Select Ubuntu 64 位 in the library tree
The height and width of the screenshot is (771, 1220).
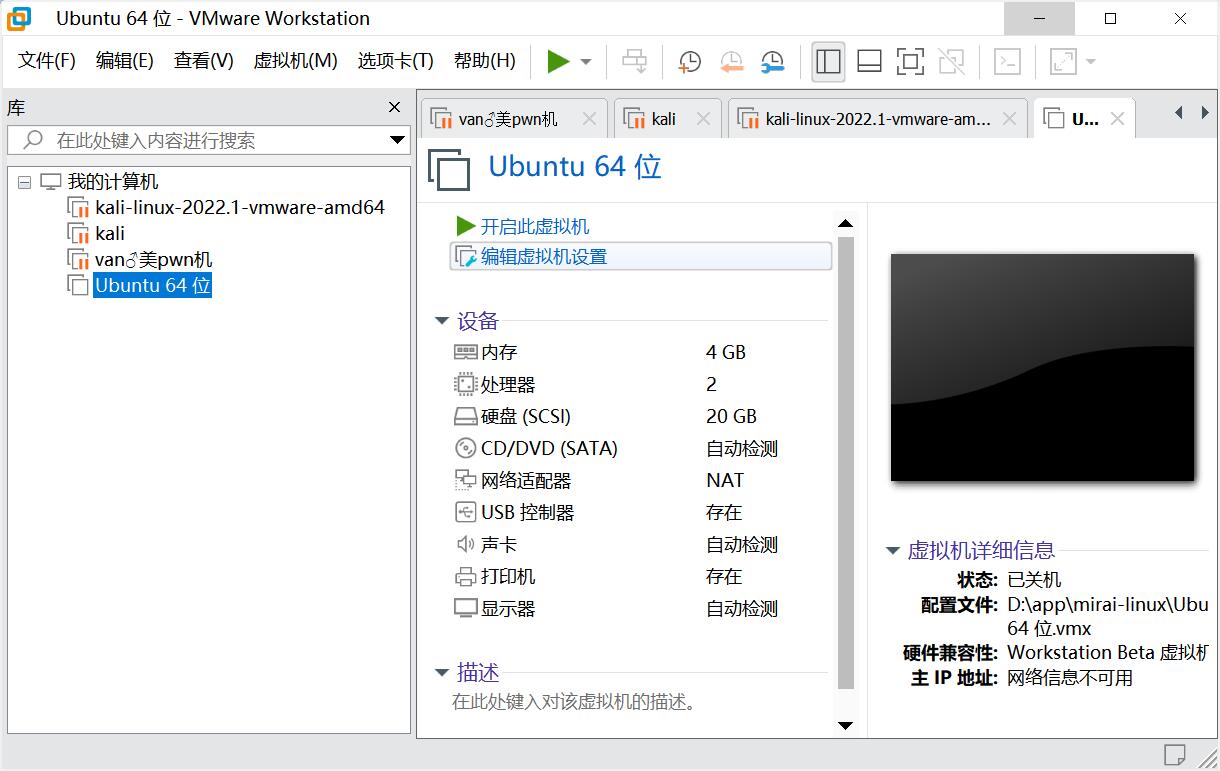coord(152,286)
